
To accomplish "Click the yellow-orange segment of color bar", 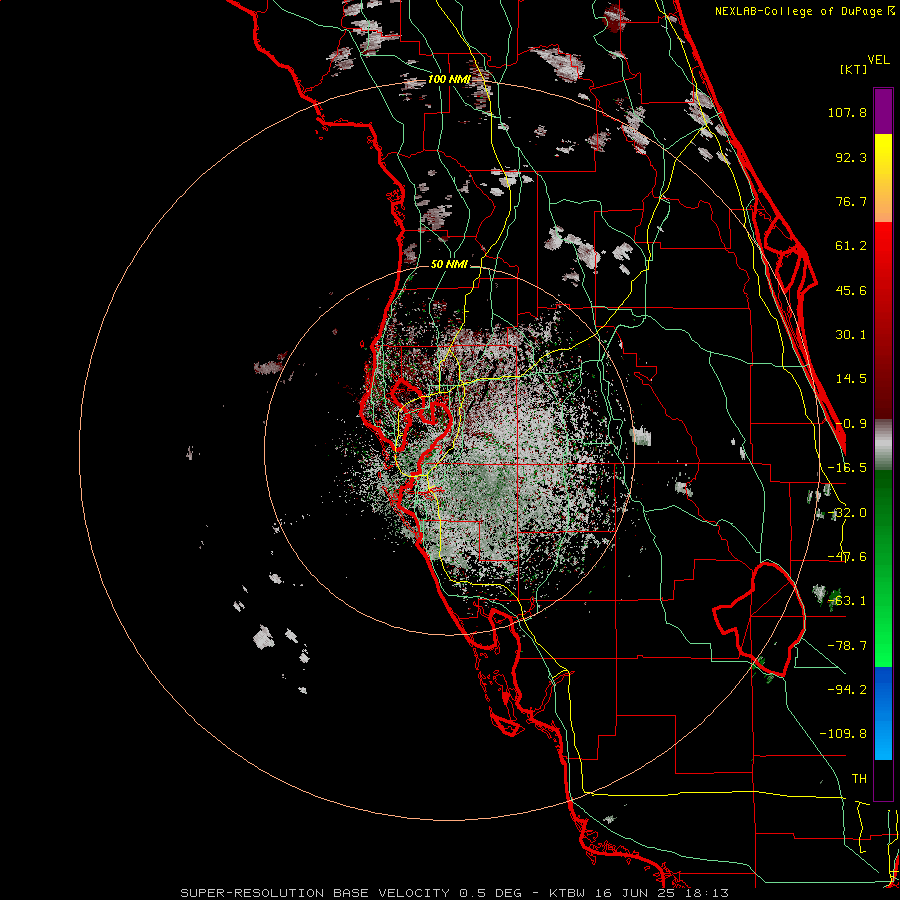I will (x=883, y=178).
